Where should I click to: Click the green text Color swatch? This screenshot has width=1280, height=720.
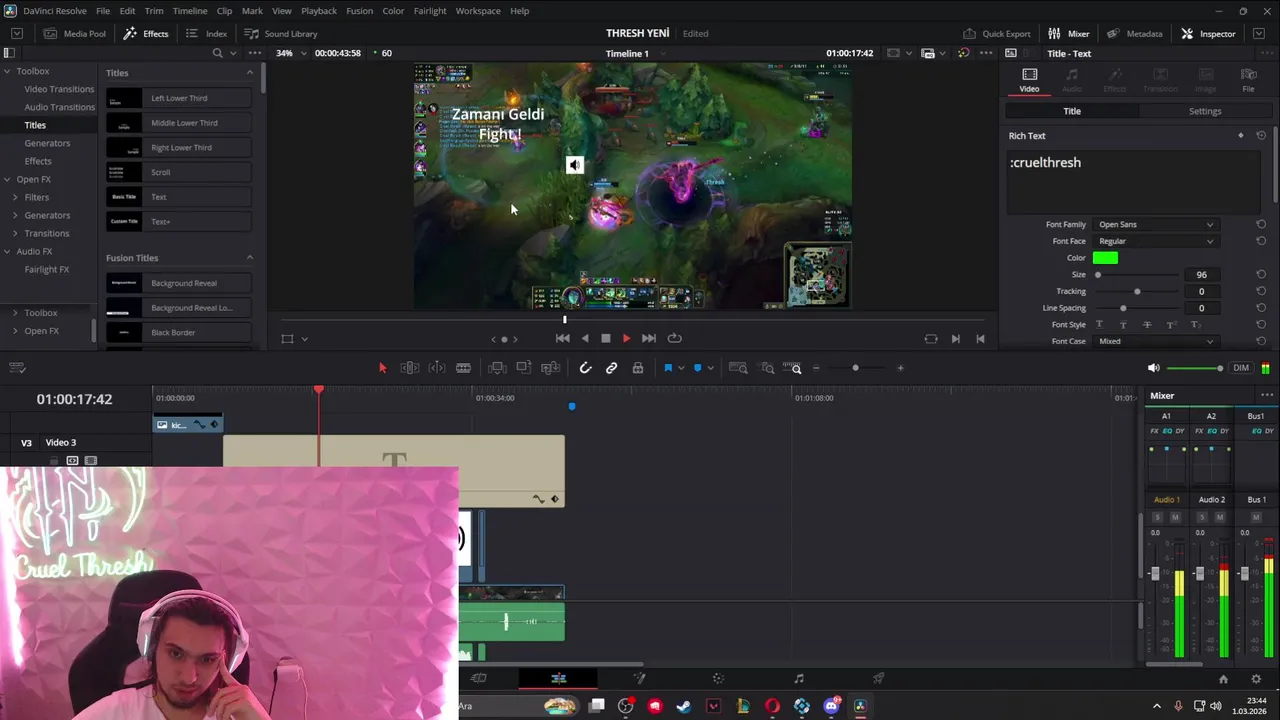(1105, 258)
